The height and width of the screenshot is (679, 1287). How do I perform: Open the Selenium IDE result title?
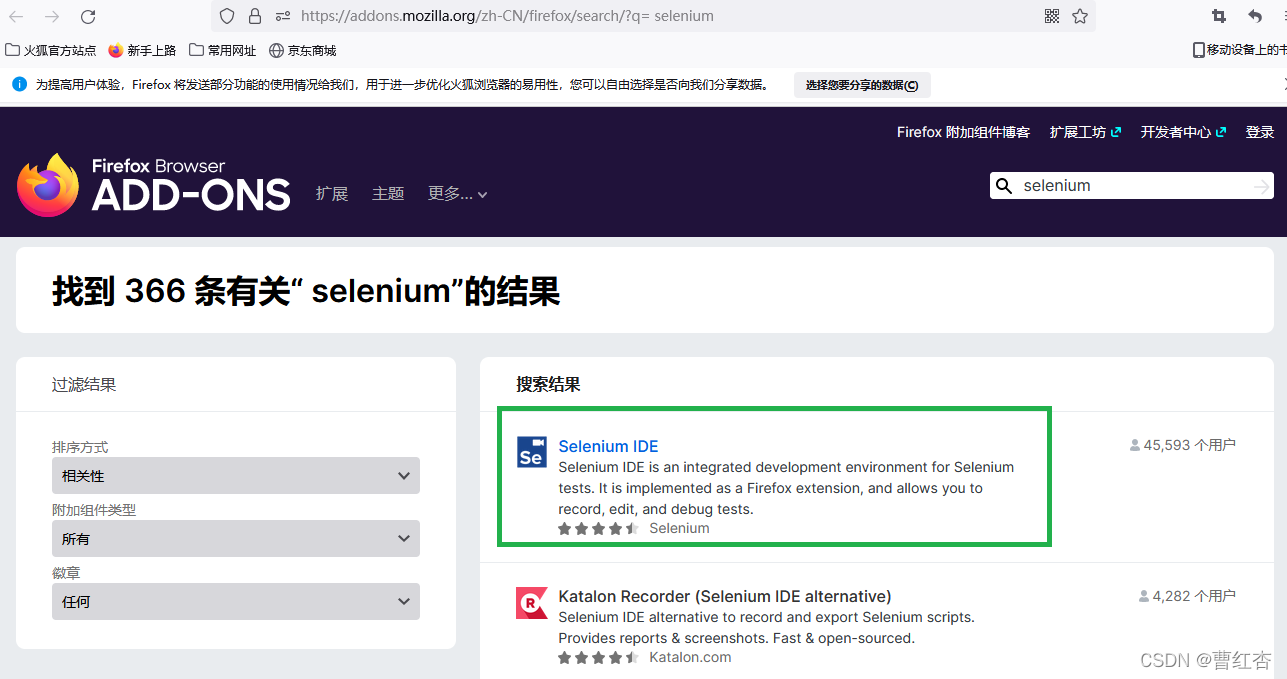click(x=608, y=446)
